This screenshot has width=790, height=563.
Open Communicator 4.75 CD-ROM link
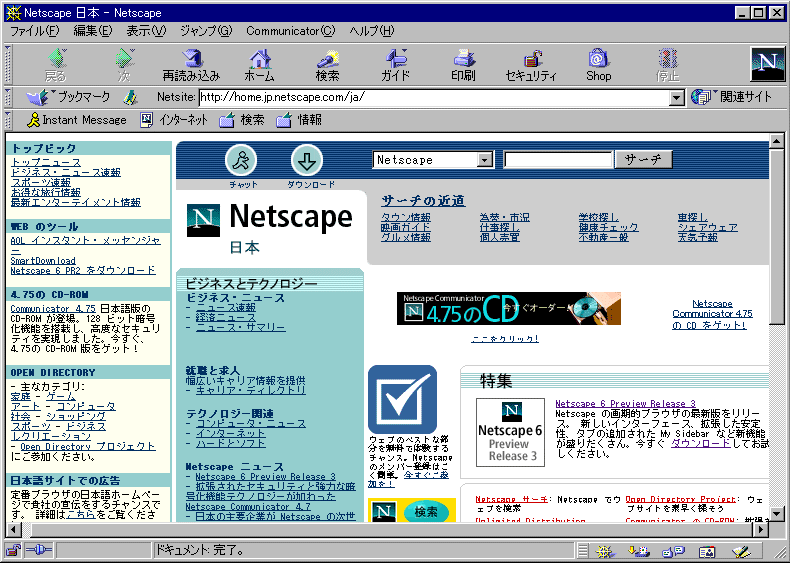click(53, 308)
